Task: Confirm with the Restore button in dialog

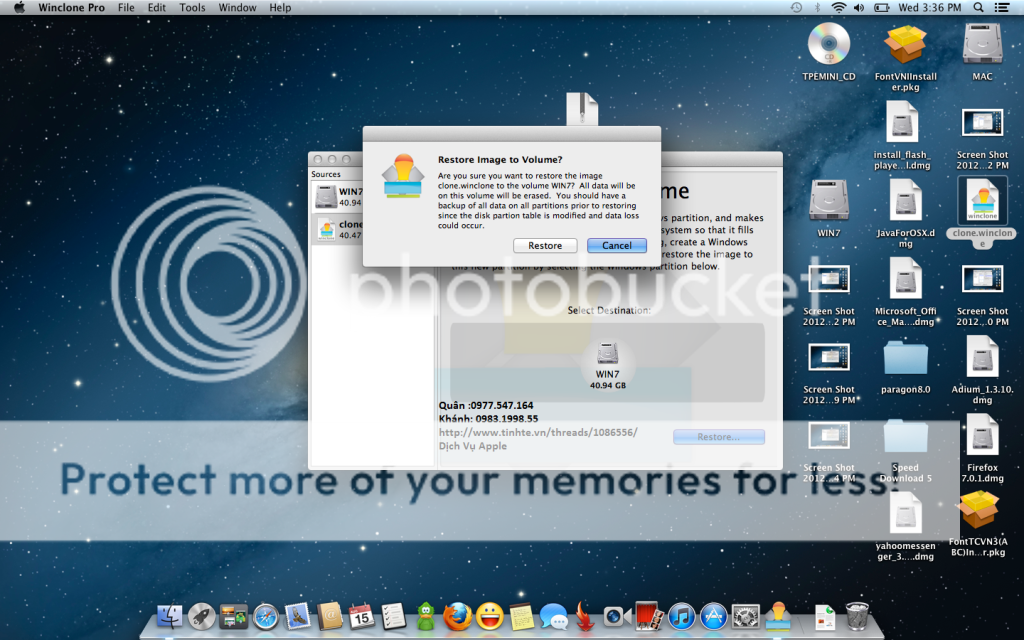Action: click(x=545, y=246)
